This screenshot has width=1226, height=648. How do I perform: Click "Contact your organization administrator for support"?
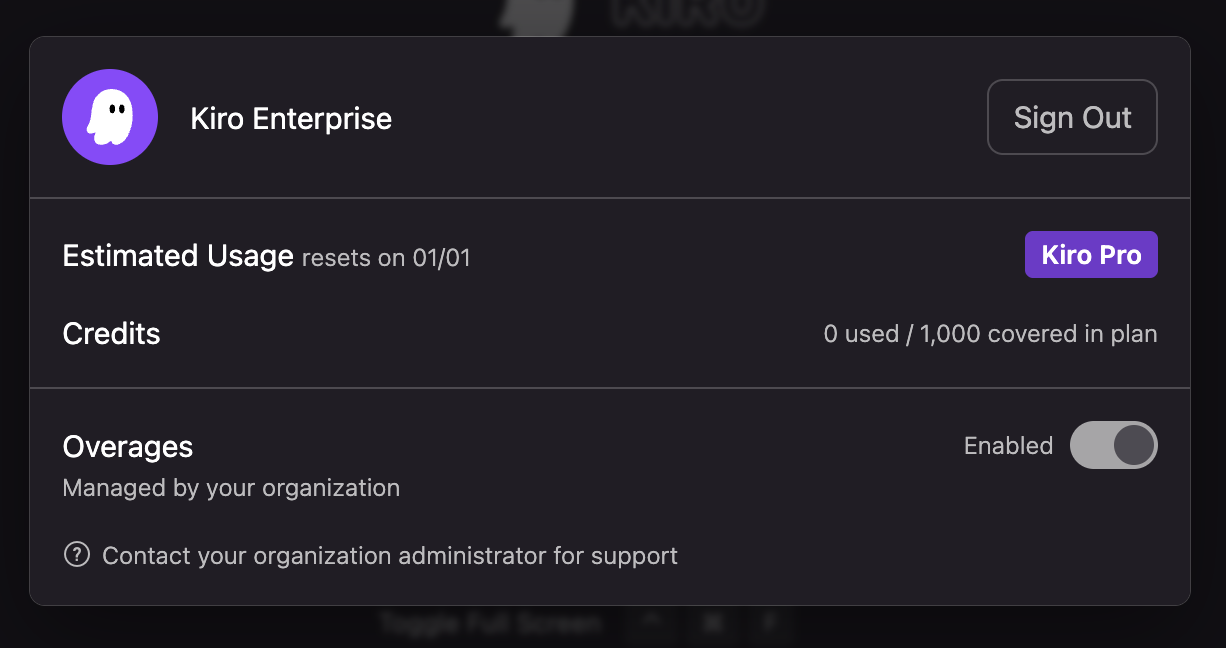coord(390,555)
